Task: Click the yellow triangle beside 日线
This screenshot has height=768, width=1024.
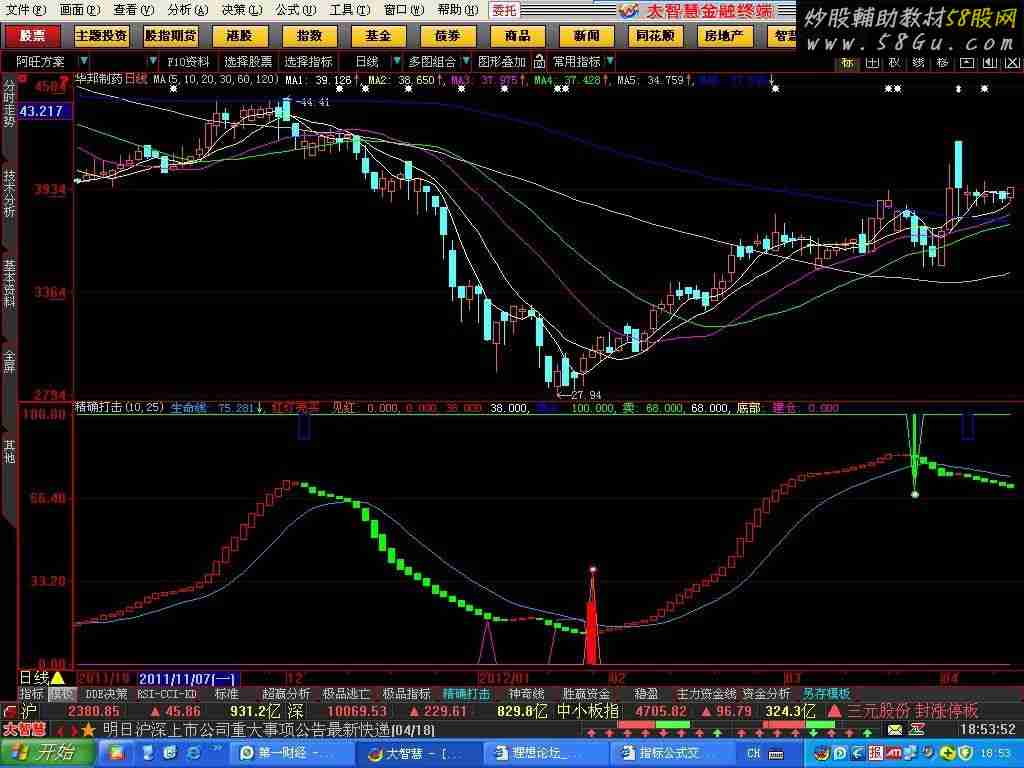Action: pos(57,679)
